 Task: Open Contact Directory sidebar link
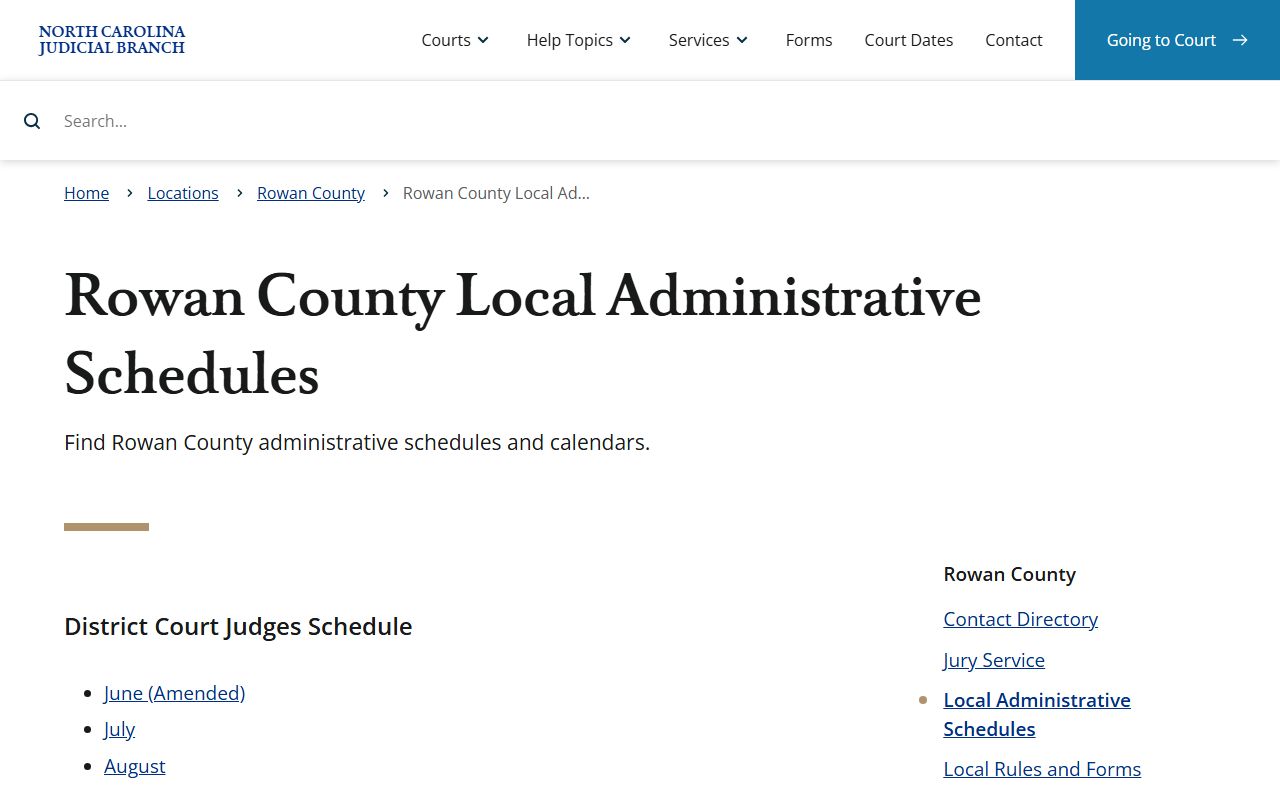[1020, 619]
